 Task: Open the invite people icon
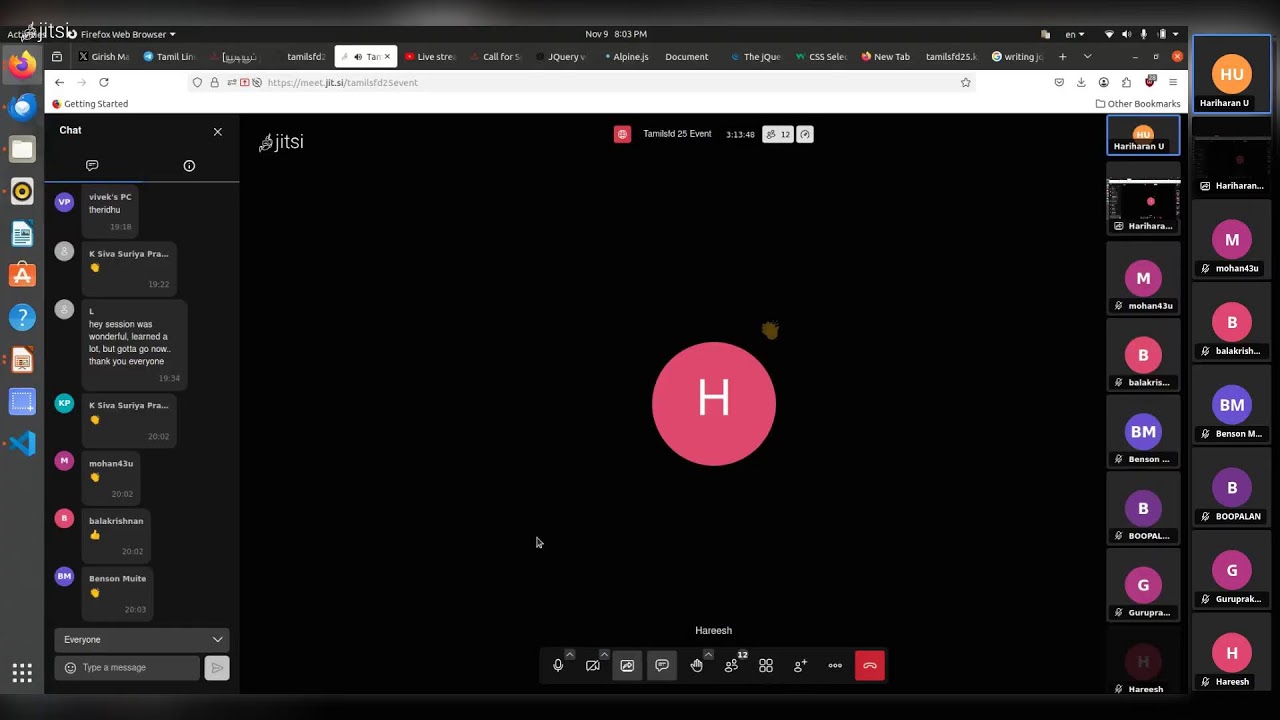coord(800,666)
